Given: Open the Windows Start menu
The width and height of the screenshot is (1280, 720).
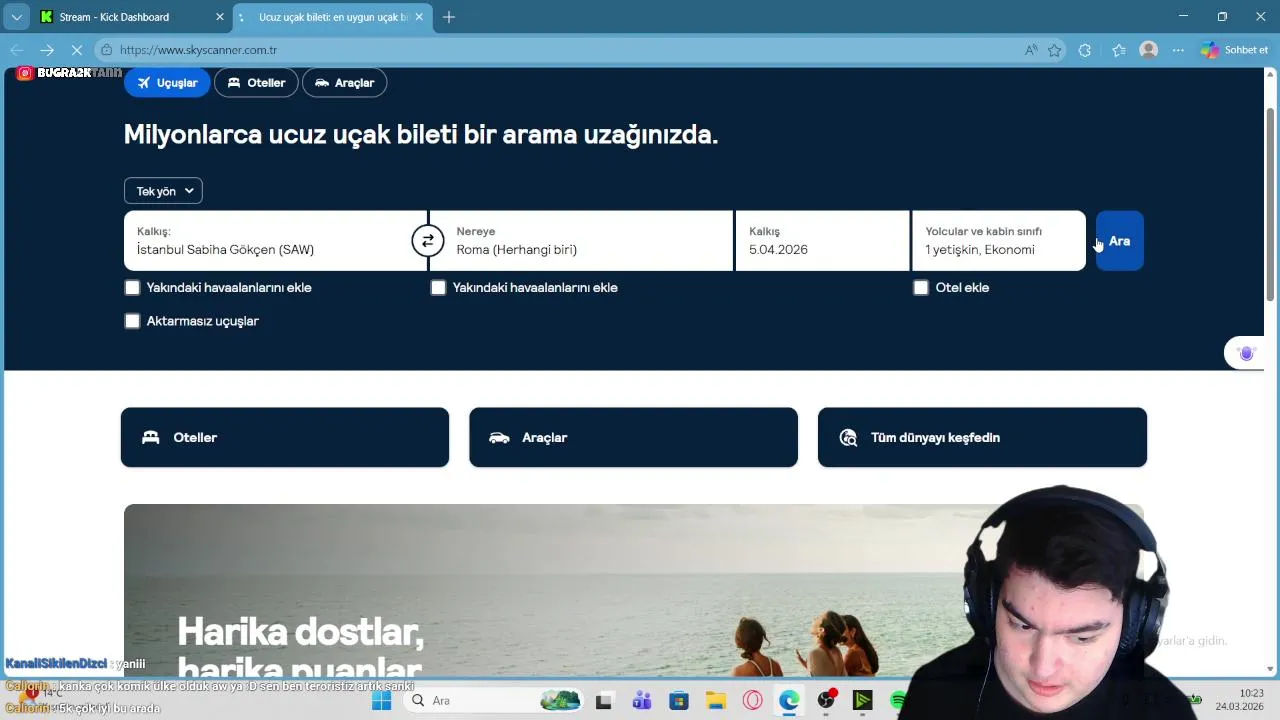Looking at the screenshot, I should [382, 701].
